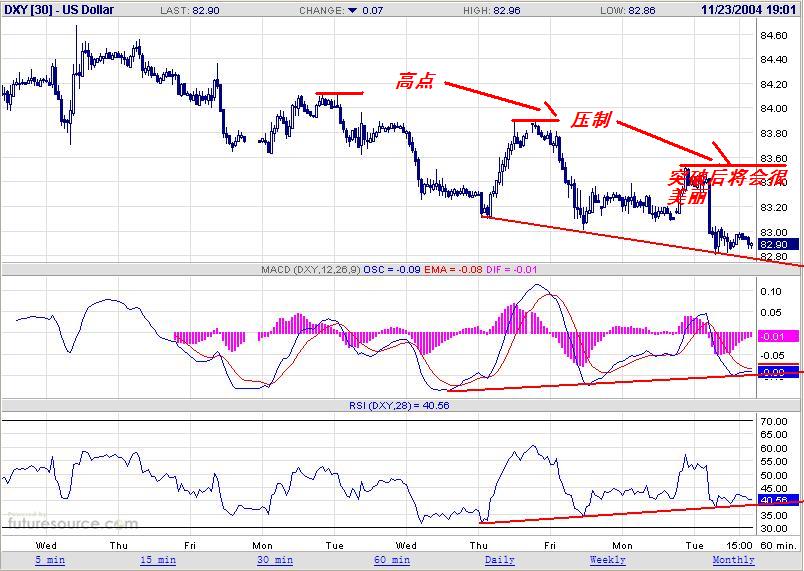Click the HIGH: 82.96 value
Viewport: 804px width, 571px height.
492,10
